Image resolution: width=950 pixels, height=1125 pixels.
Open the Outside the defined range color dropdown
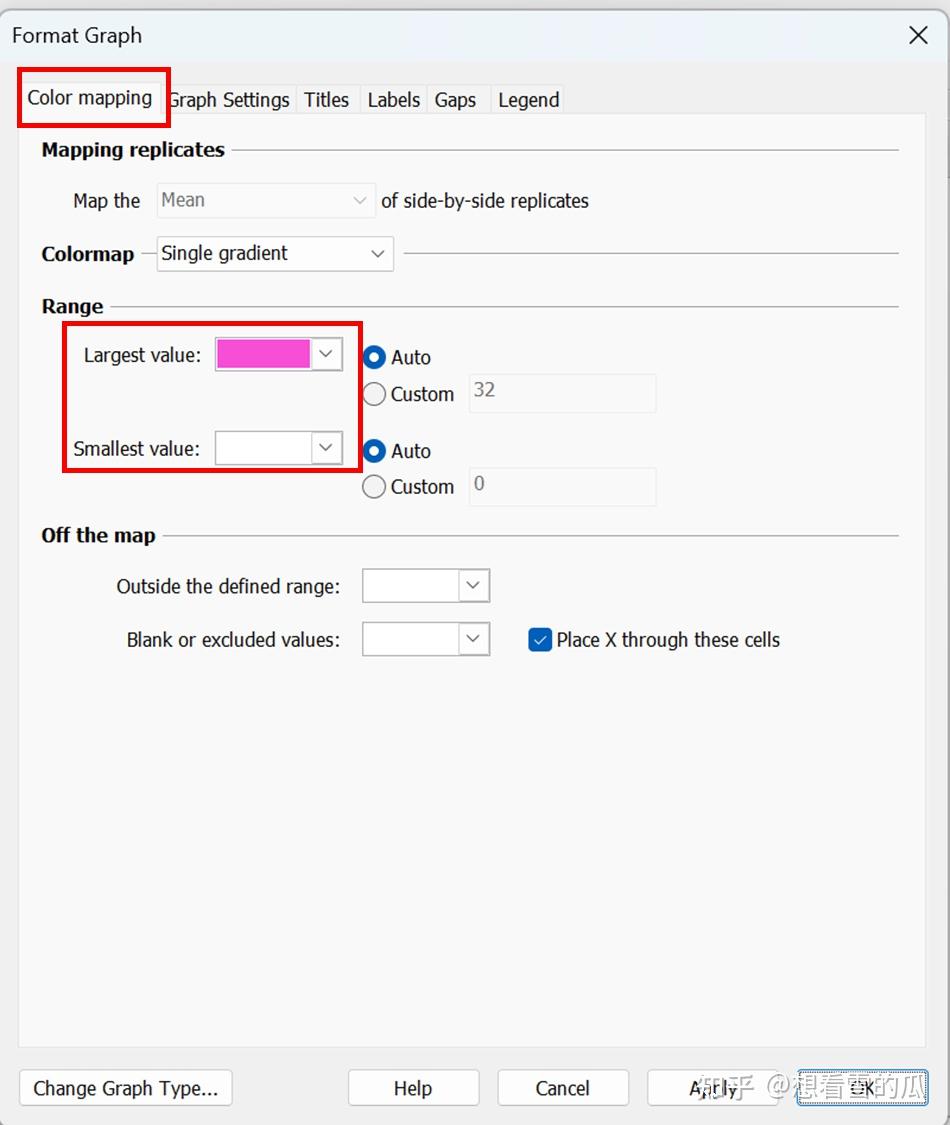(x=426, y=585)
